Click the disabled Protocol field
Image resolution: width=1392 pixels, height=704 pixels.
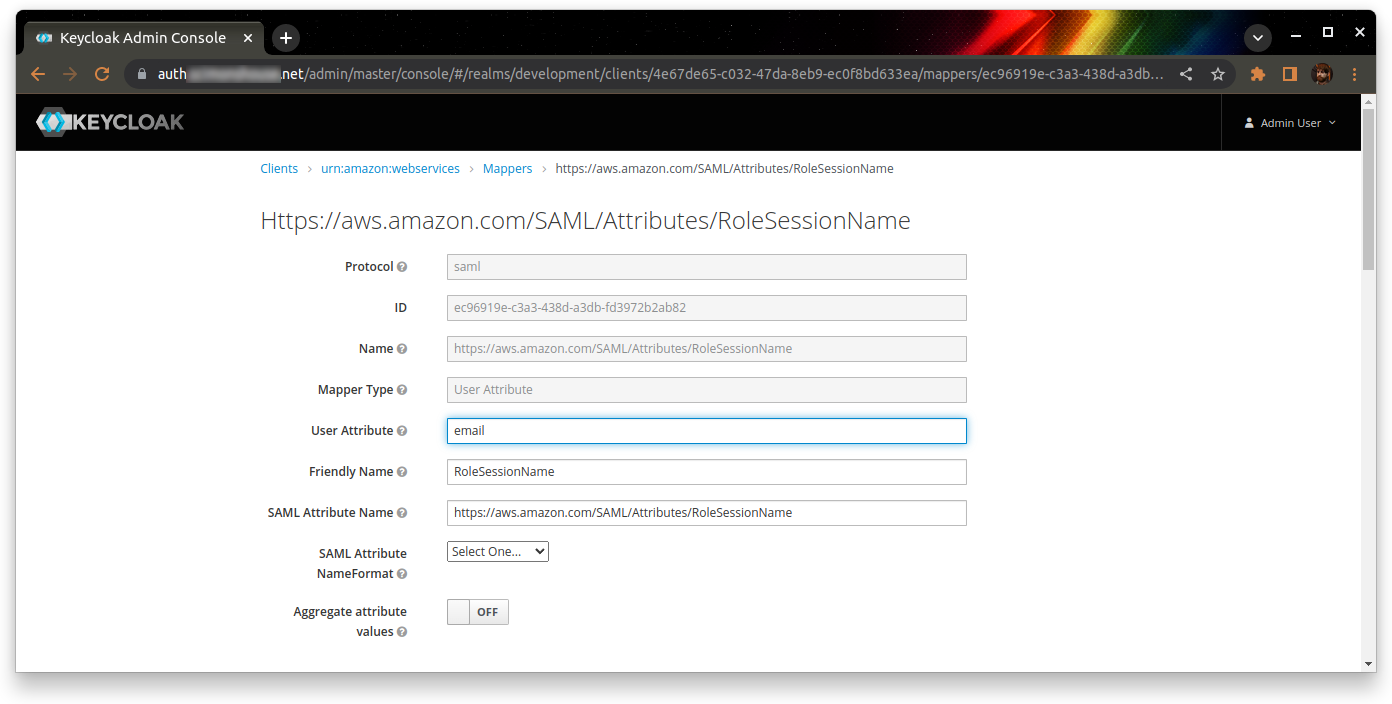(x=707, y=267)
